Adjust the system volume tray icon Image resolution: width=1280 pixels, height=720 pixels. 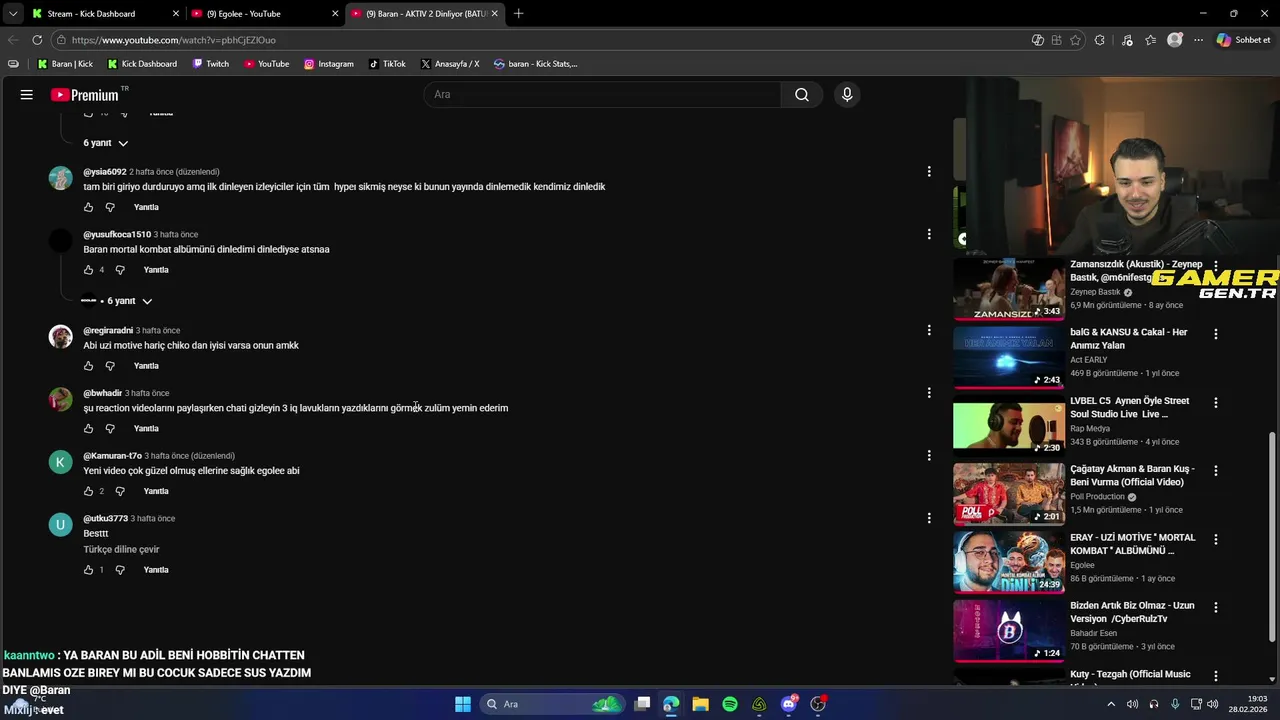point(1212,704)
